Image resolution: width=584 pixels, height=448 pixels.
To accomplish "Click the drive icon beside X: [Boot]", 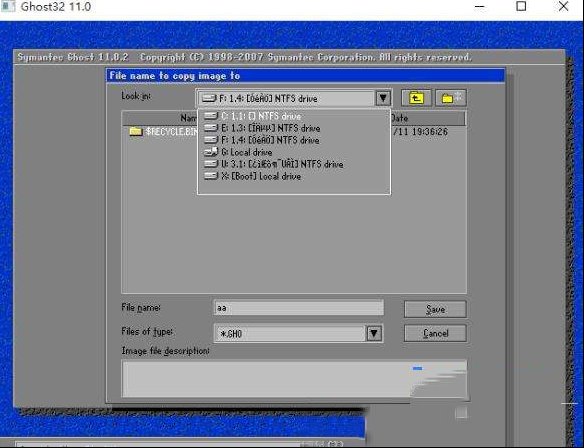I will click(211, 176).
